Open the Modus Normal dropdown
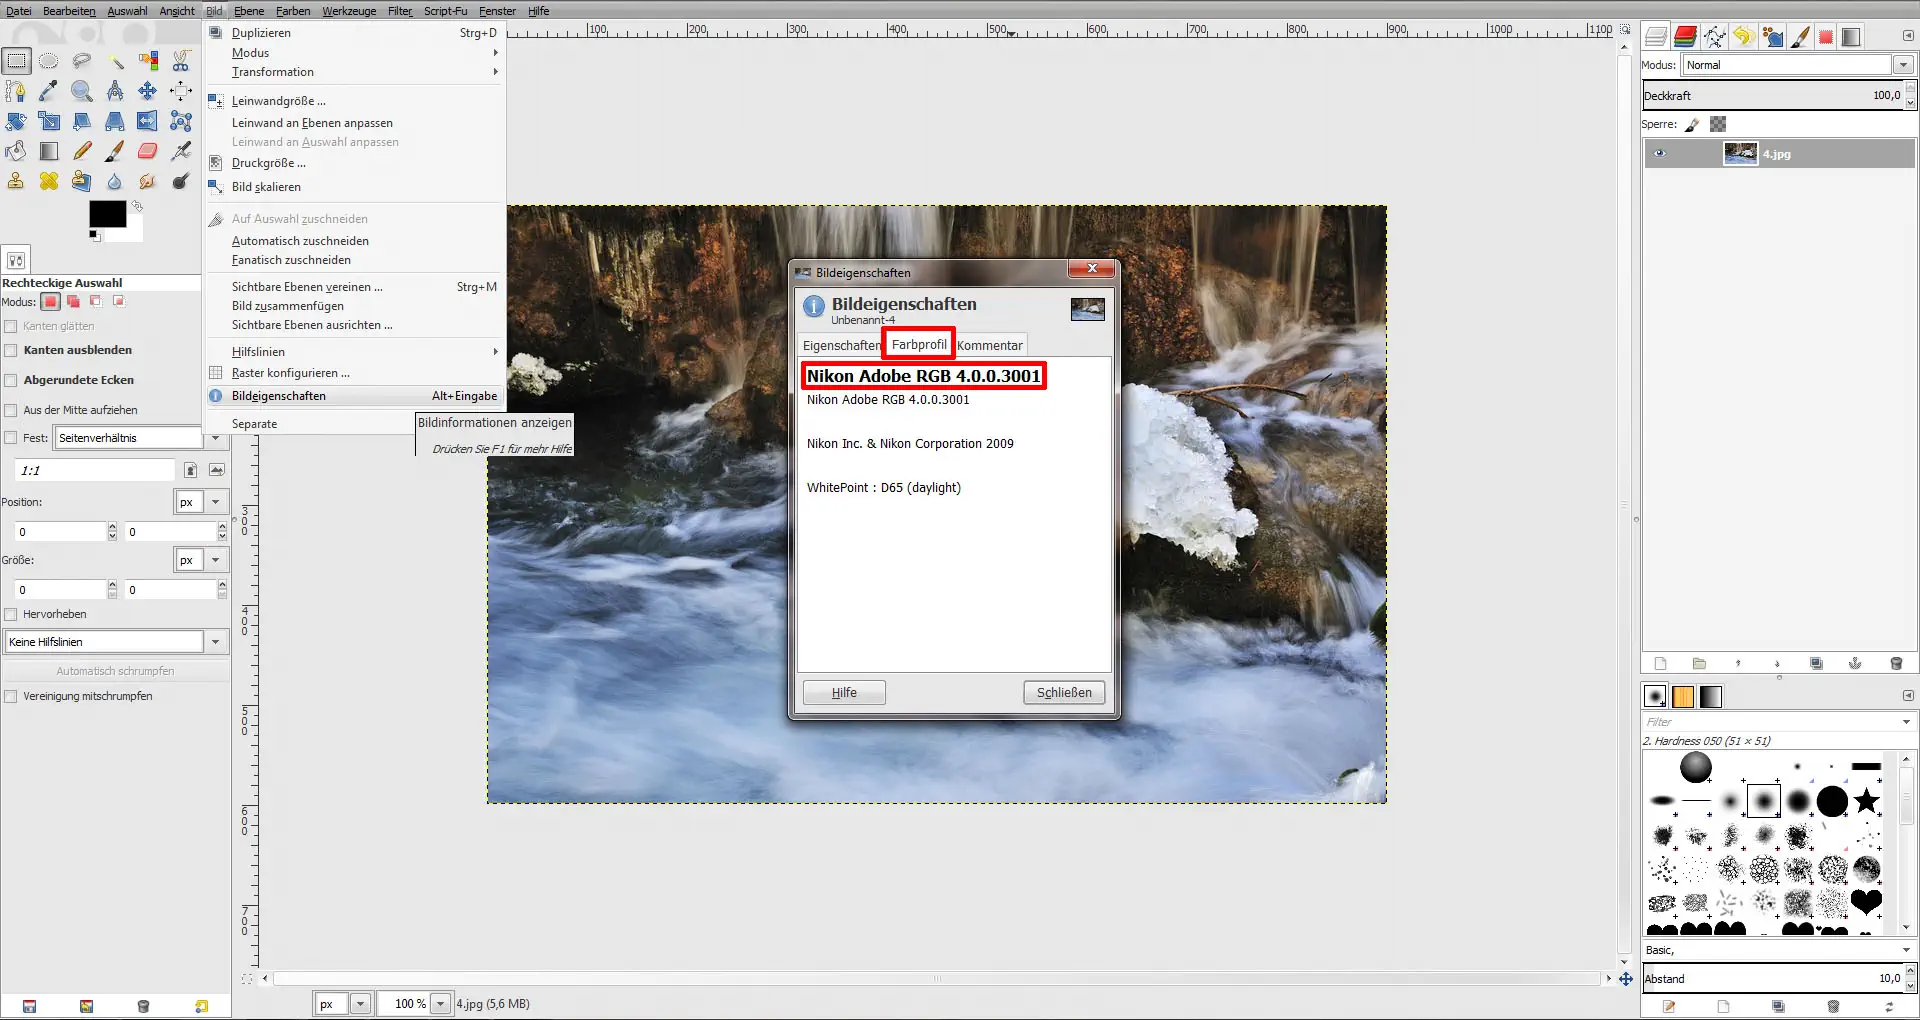Image resolution: width=1920 pixels, height=1020 pixels. coord(1903,65)
